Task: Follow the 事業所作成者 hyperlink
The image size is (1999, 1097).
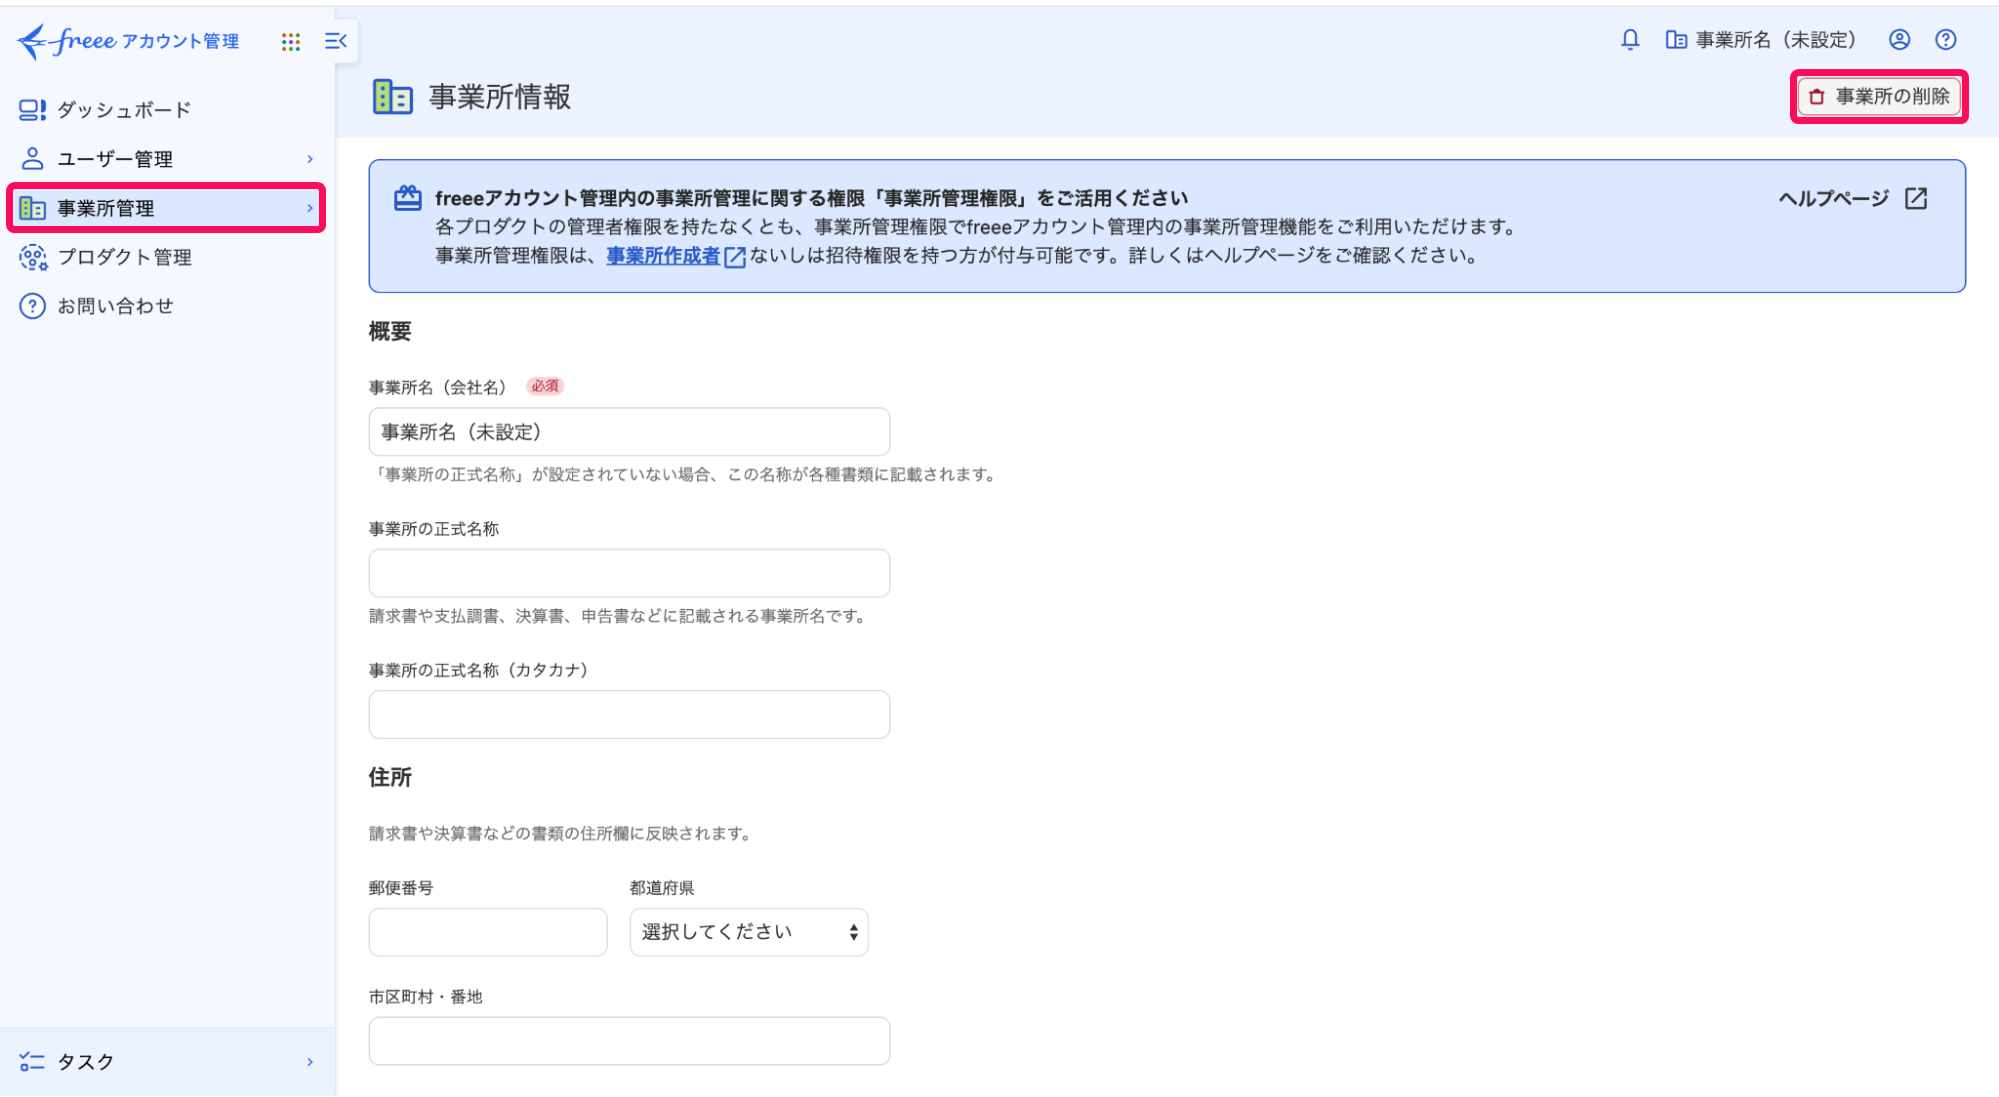Action: pos(663,256)
